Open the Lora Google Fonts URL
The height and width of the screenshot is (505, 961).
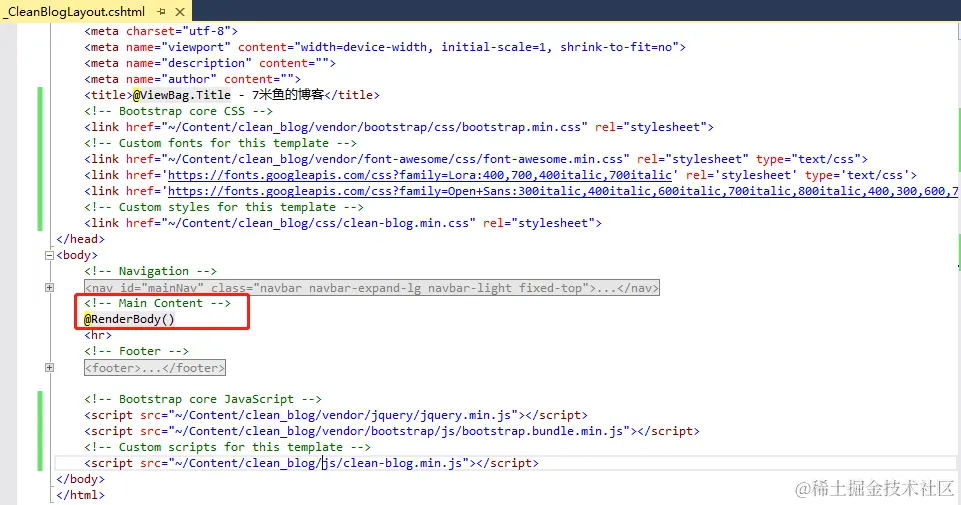click(420, 175)
